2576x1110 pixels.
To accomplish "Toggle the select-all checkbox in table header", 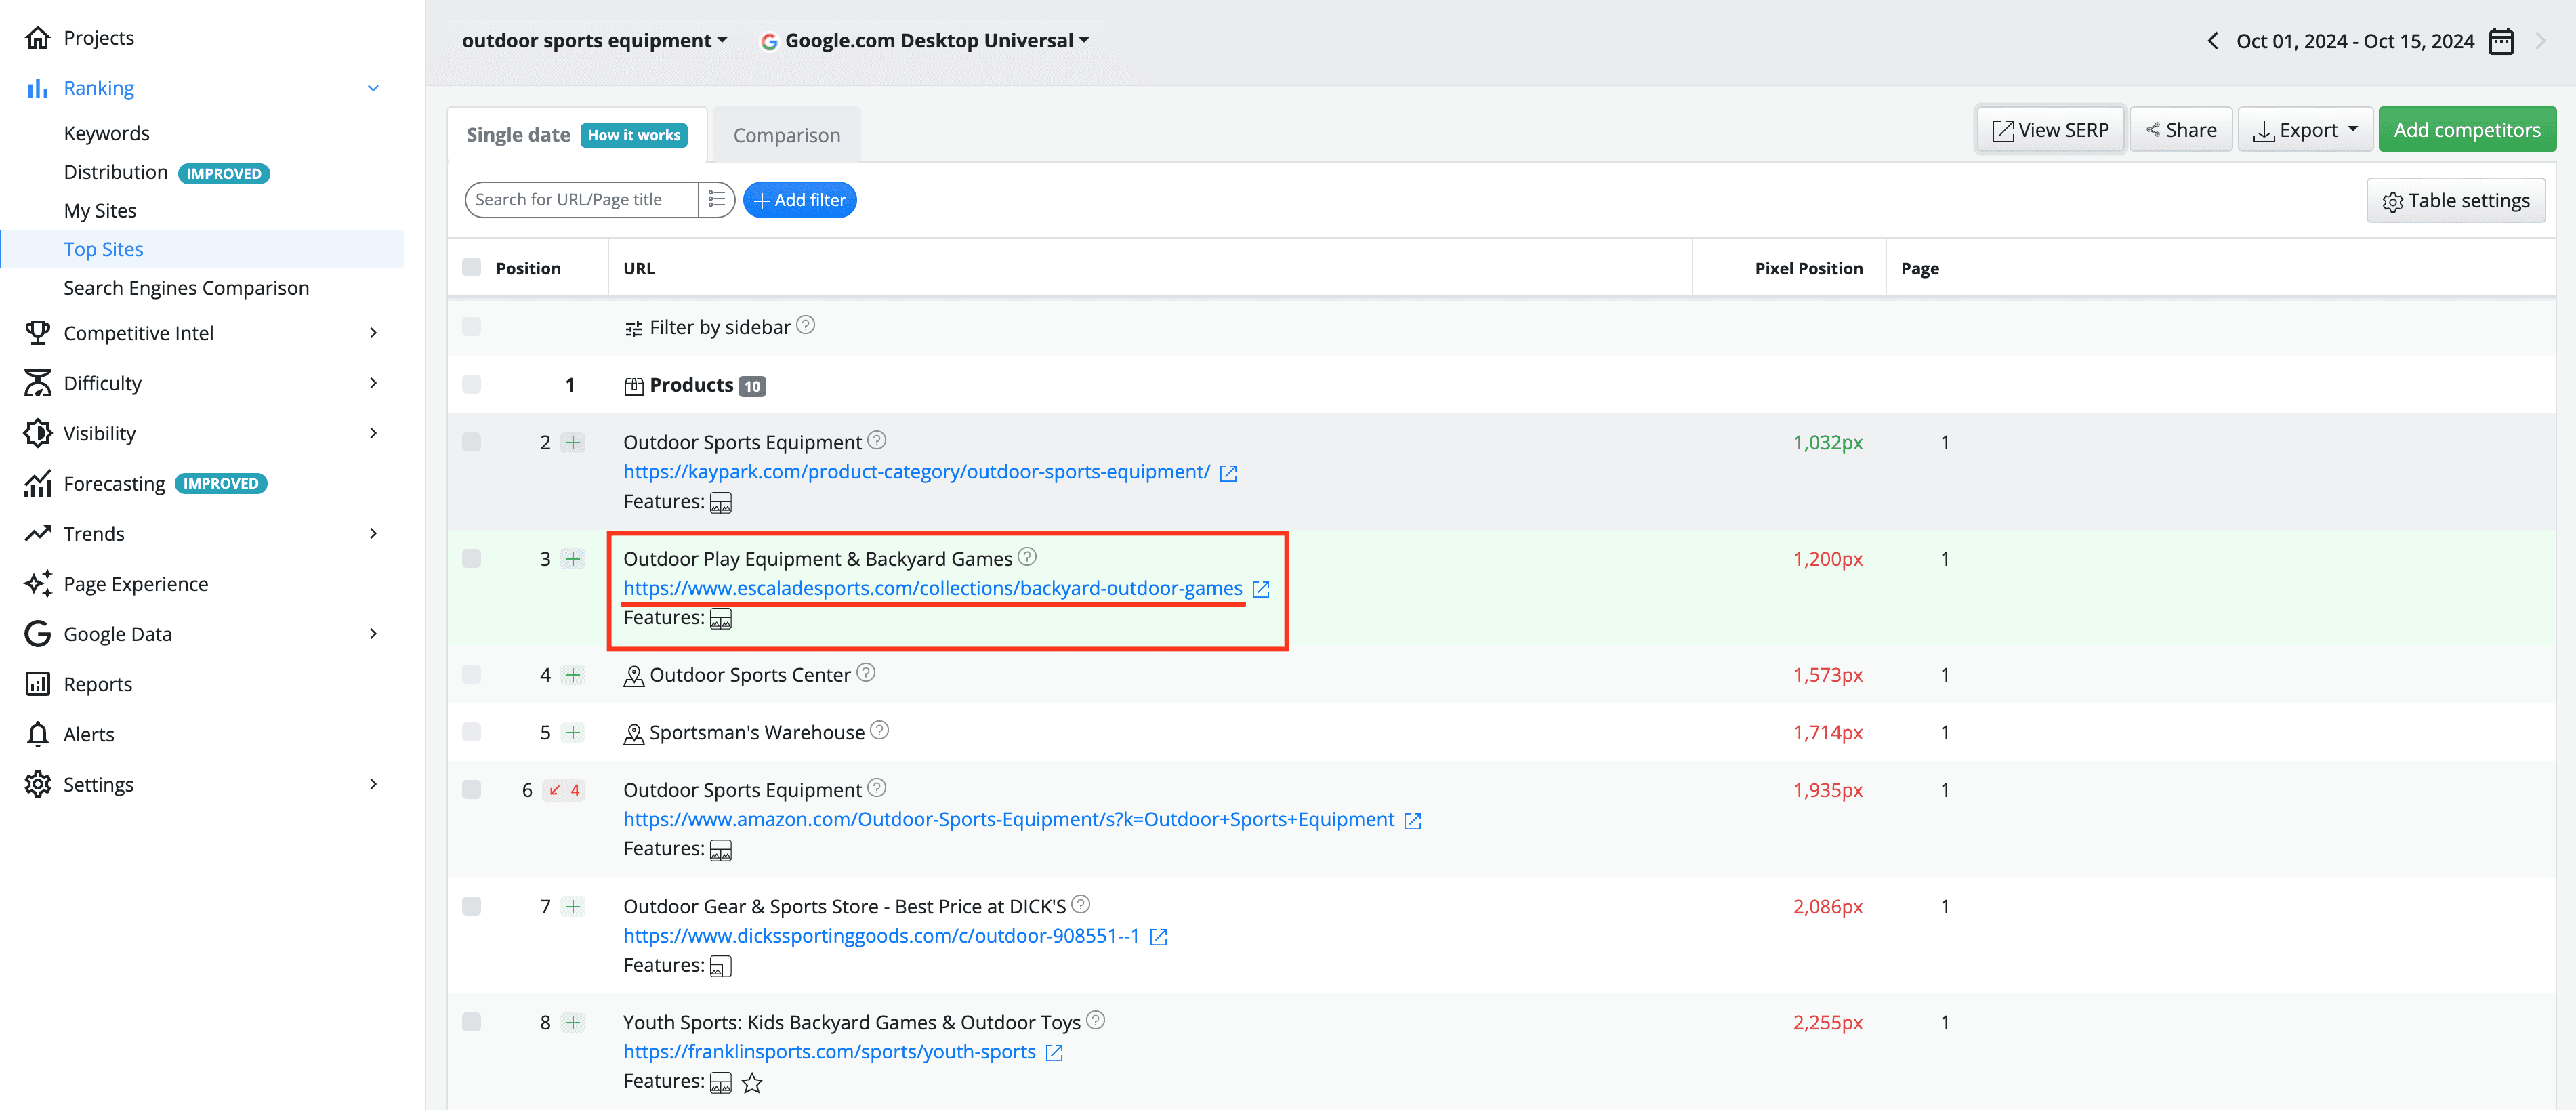I will tap(472, 267).
